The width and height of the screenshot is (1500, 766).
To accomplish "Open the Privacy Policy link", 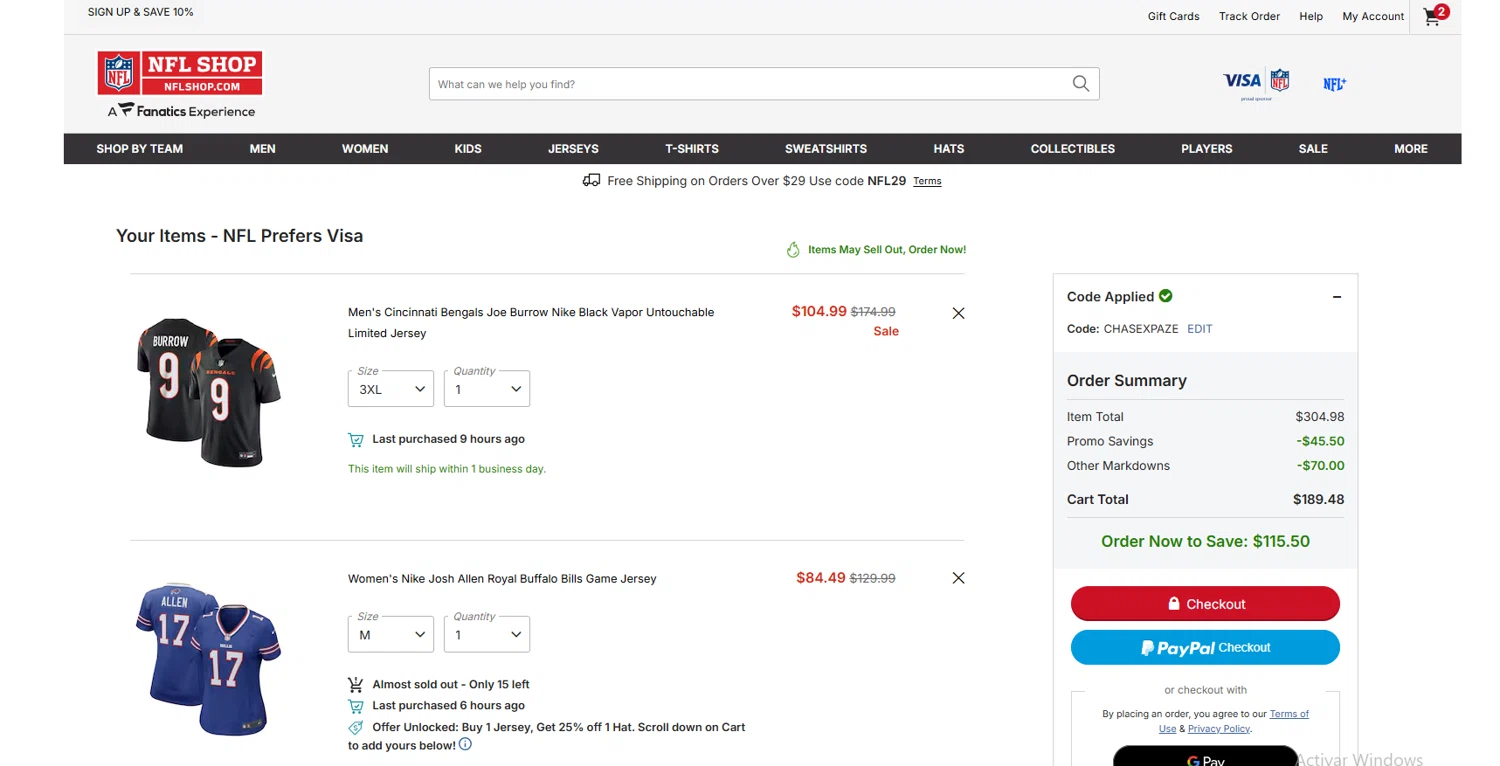I will coord(1219,729).
